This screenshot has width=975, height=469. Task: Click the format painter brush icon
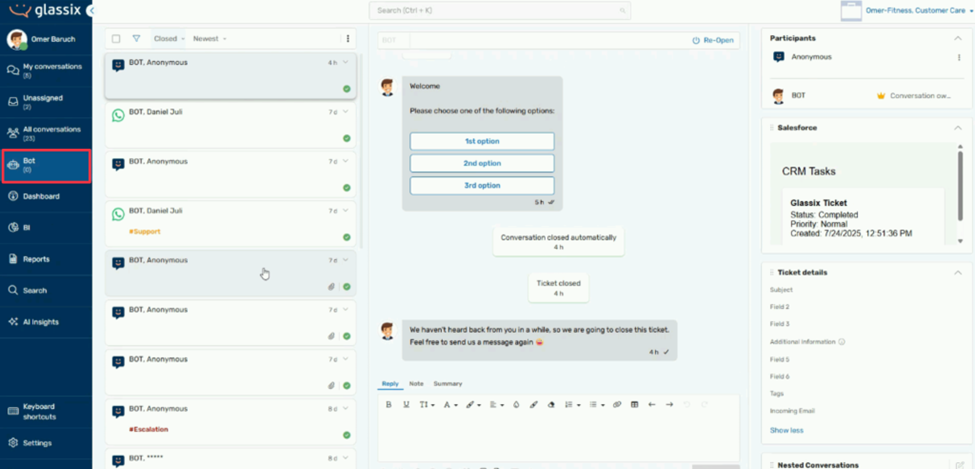533,404
